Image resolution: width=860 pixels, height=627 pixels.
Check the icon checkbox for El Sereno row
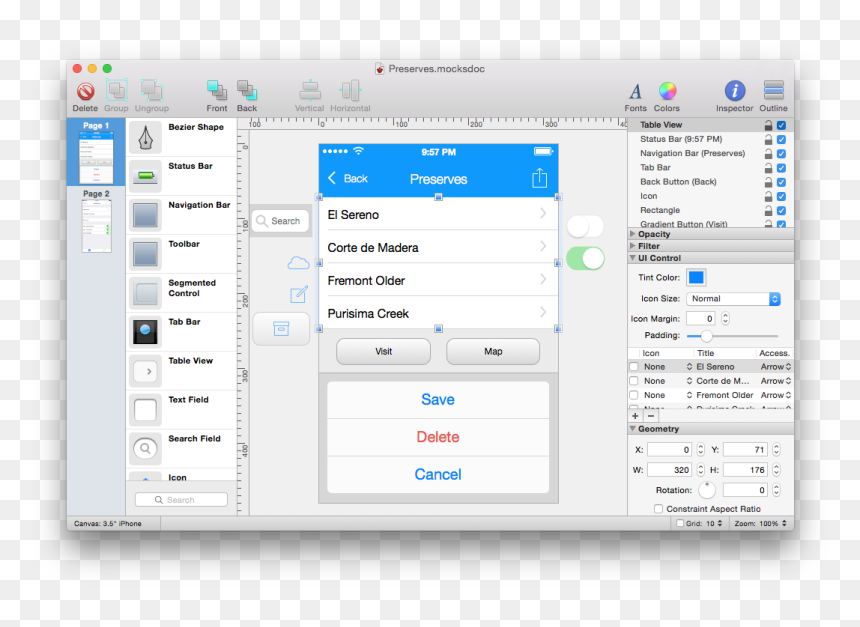(x=634, y=366)
